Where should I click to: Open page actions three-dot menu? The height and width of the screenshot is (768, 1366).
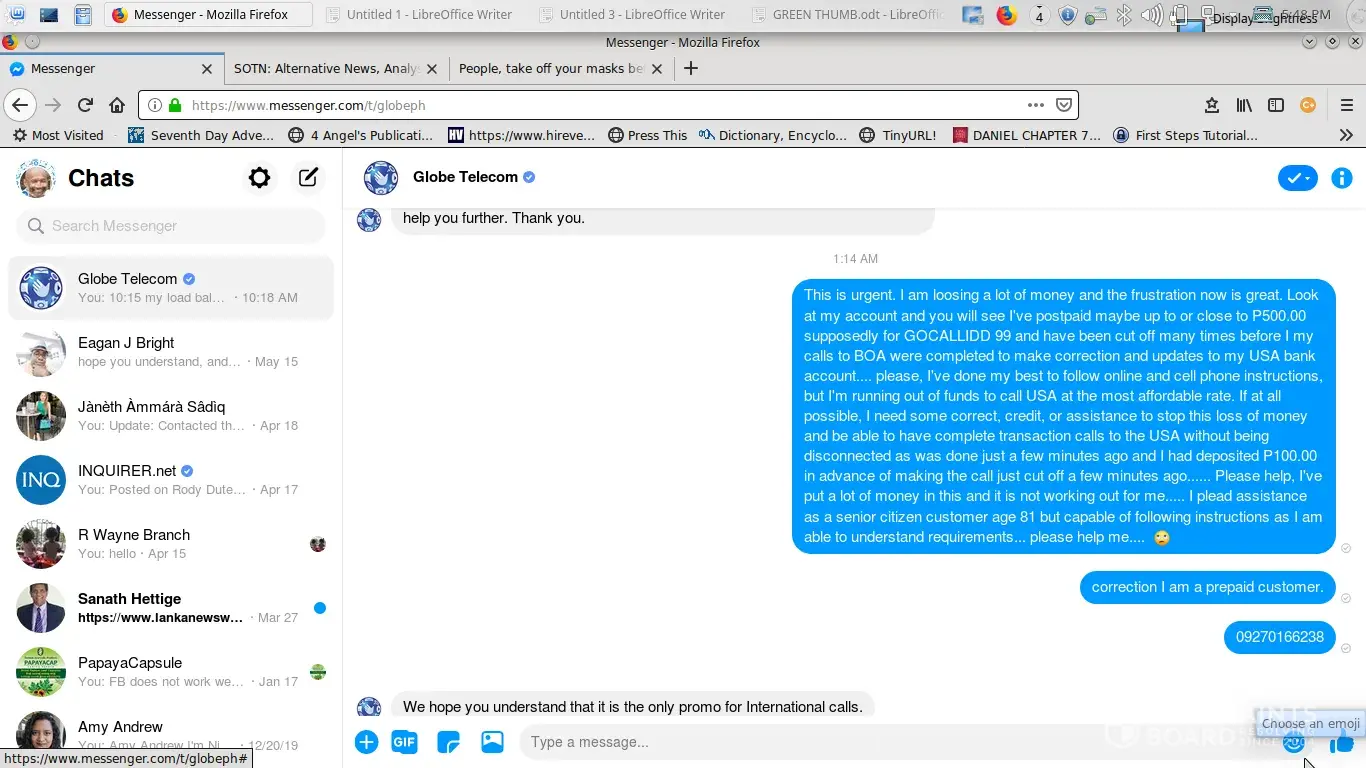1036,105
